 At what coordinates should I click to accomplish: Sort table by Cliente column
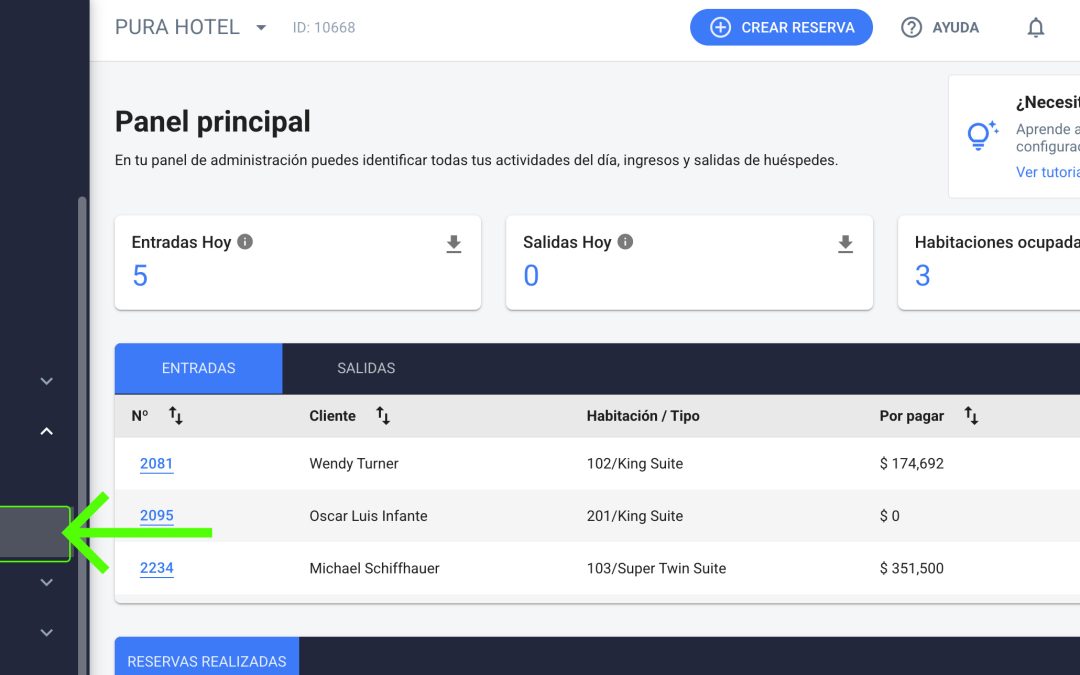382,415
